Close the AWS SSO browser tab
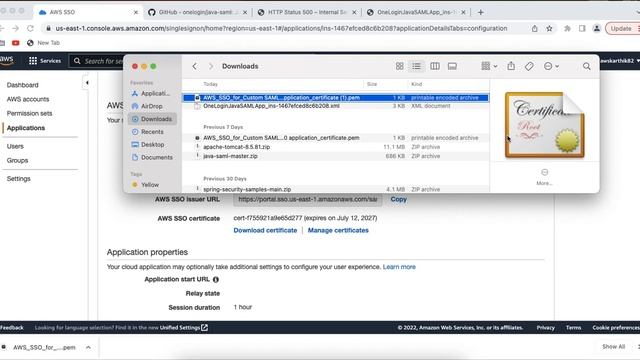This screenshot has height=360, width=640. pos(136,12)
